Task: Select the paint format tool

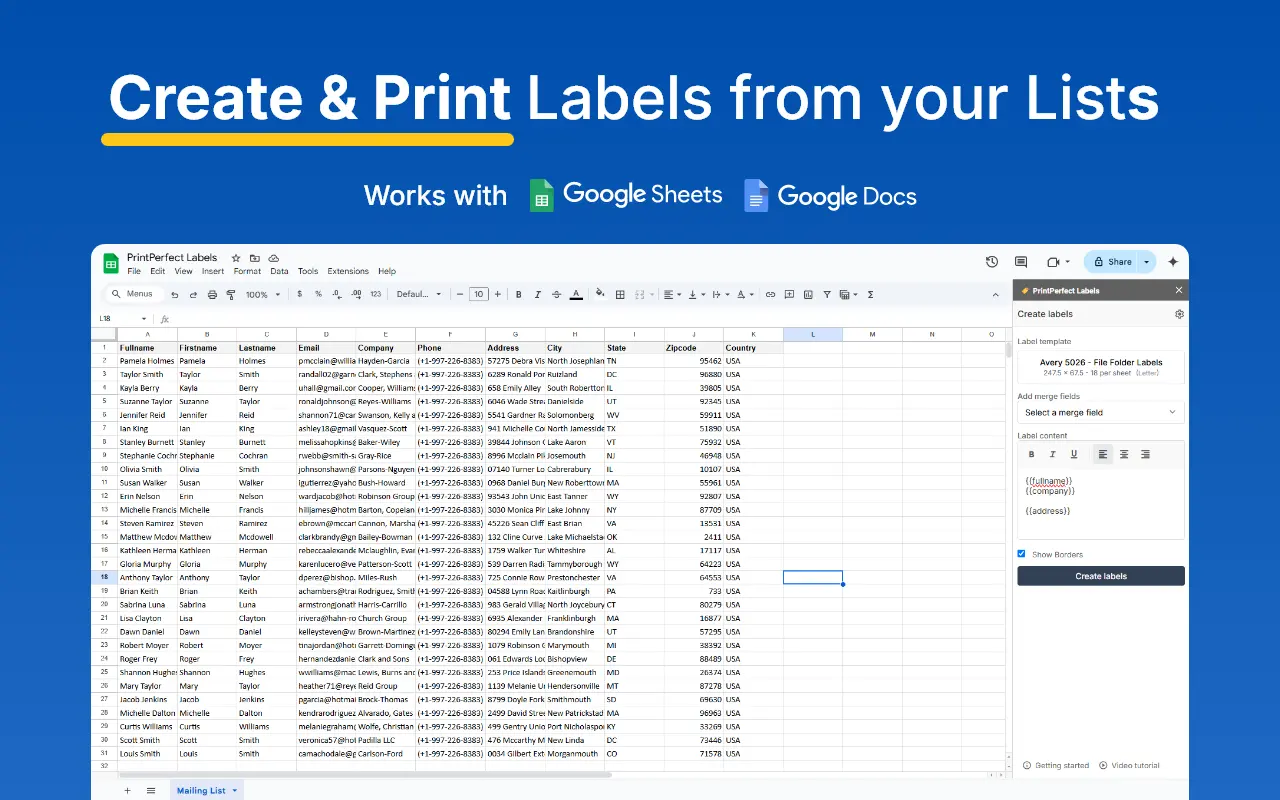Action: (x=231, y=295)
